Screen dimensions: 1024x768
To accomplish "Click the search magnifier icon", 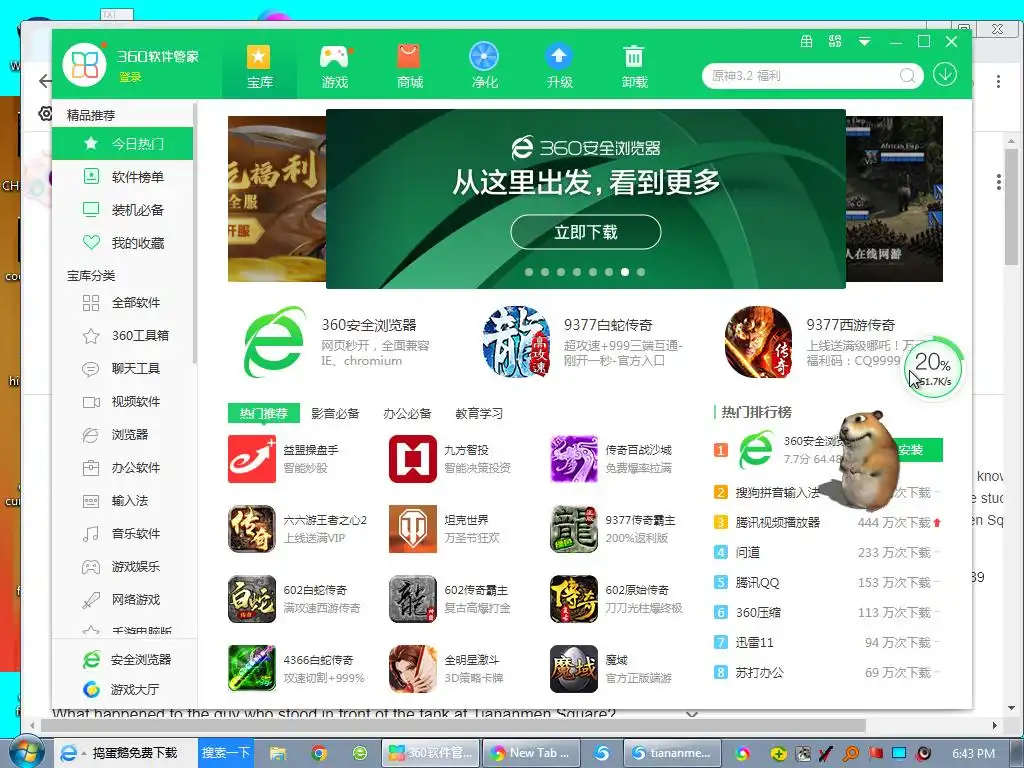I will [x=907, y=76].
